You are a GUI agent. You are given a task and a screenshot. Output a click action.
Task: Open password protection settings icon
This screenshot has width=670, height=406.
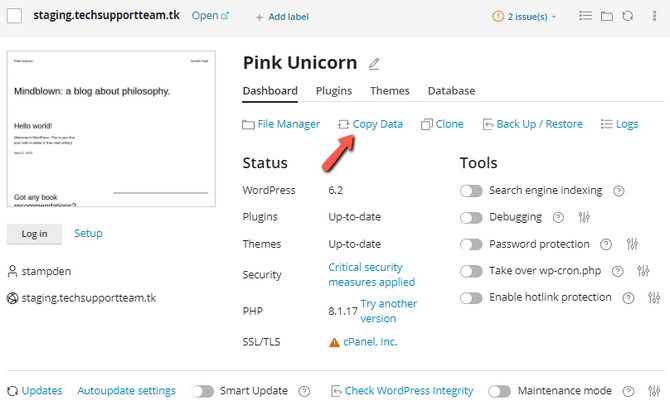(632, 244)
